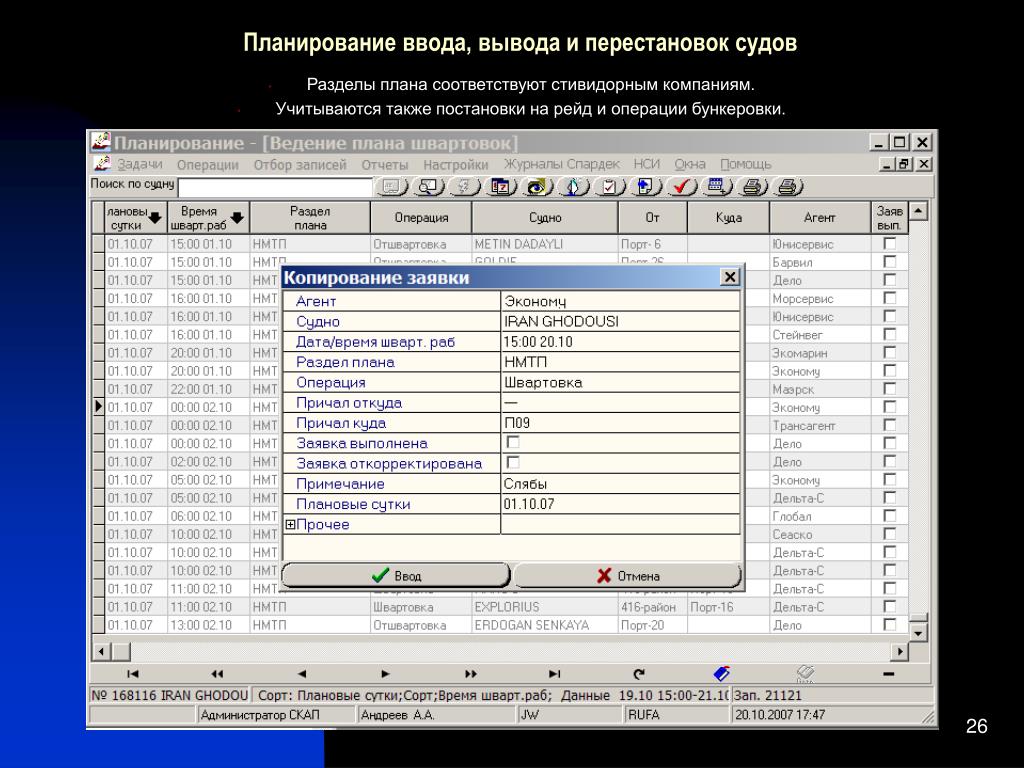Toggle the Заявка откорректирована checkbox

click(513, 462)
